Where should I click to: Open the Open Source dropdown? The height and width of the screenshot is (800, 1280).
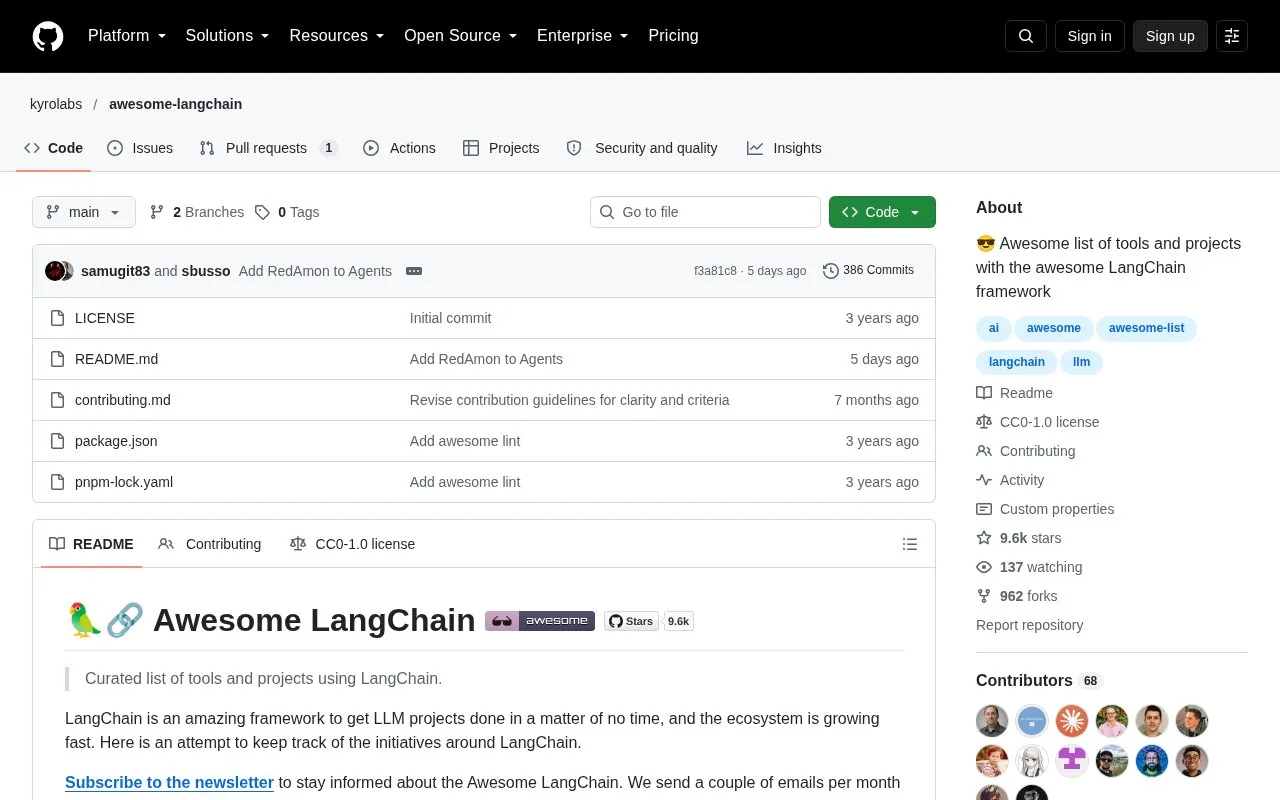pyautogui.click(x=461, y=36)
